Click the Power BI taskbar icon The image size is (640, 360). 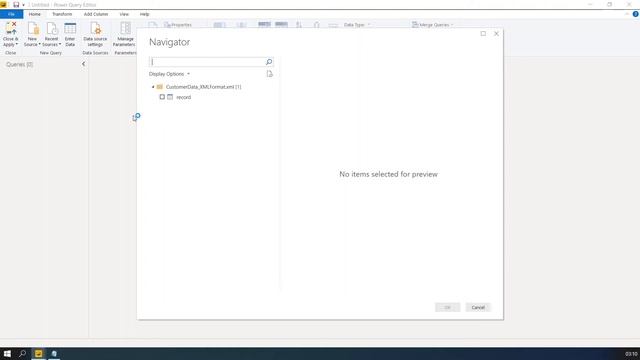[x=38, y=353]
